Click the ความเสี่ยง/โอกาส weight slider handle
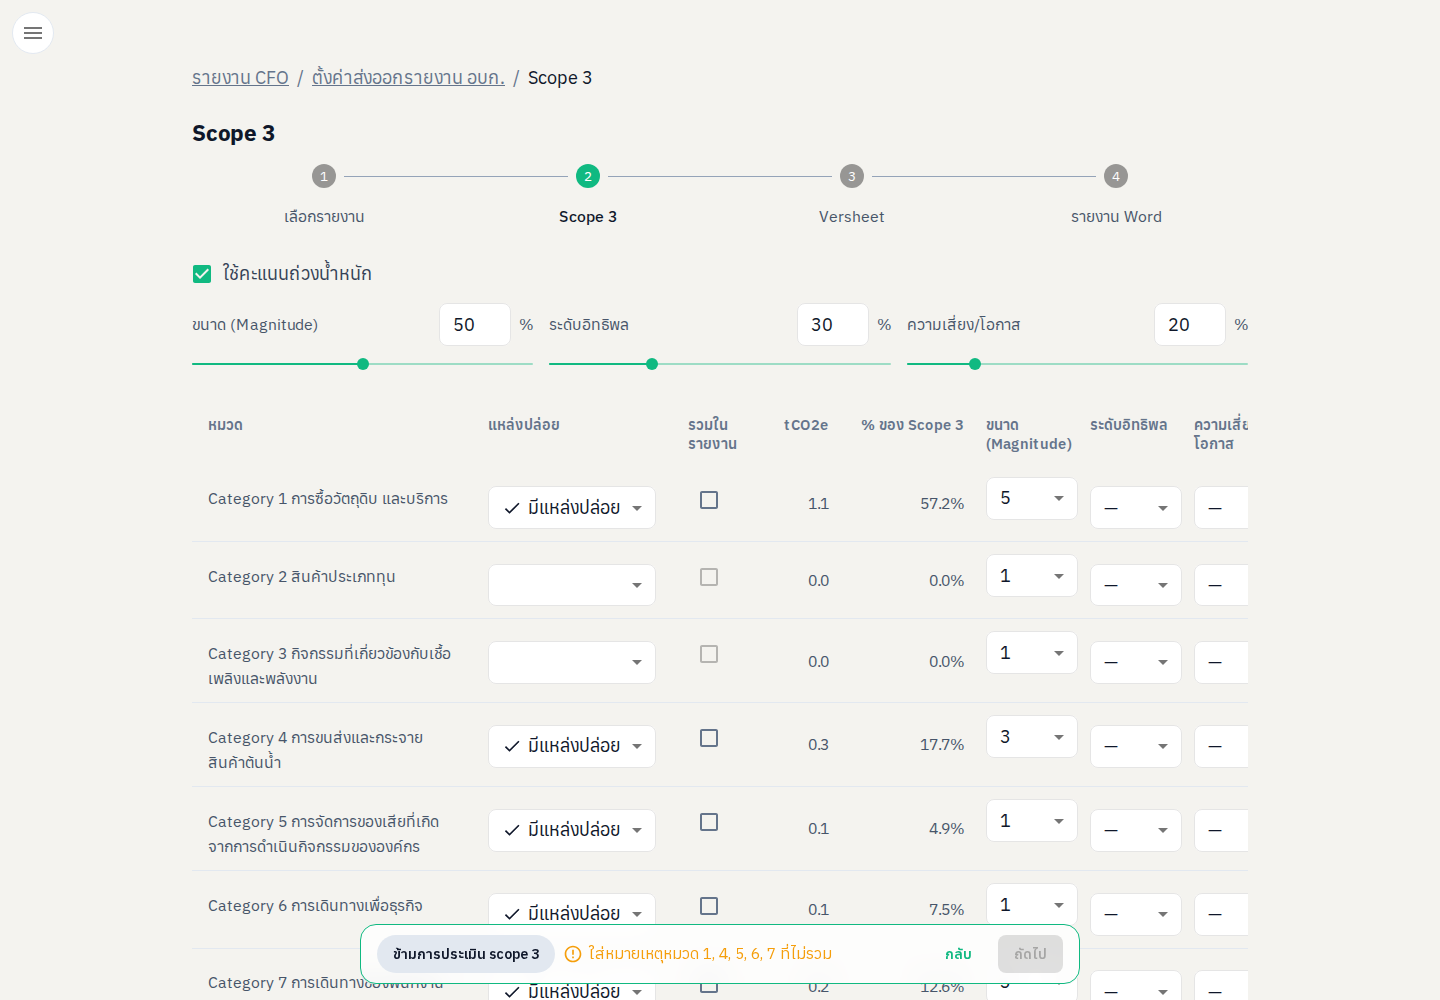This screenshot has width=1440, height=1000. tap(975, 364)
